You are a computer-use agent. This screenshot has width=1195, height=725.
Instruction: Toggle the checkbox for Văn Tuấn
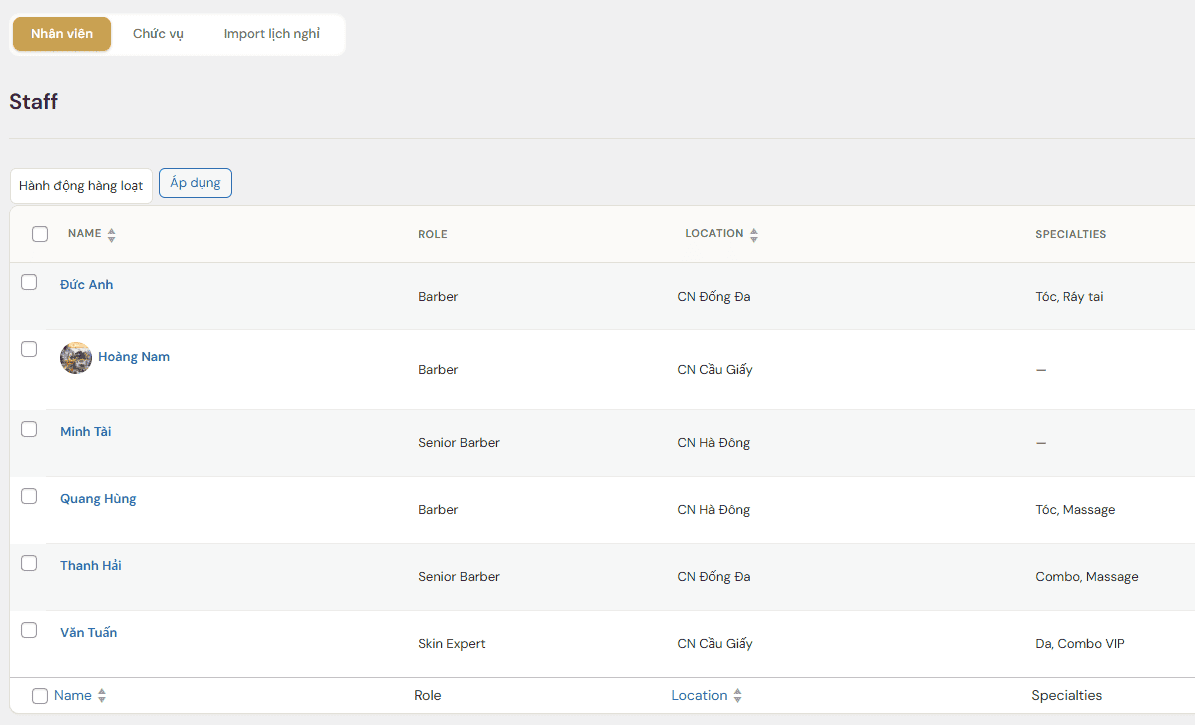(29, 630)
